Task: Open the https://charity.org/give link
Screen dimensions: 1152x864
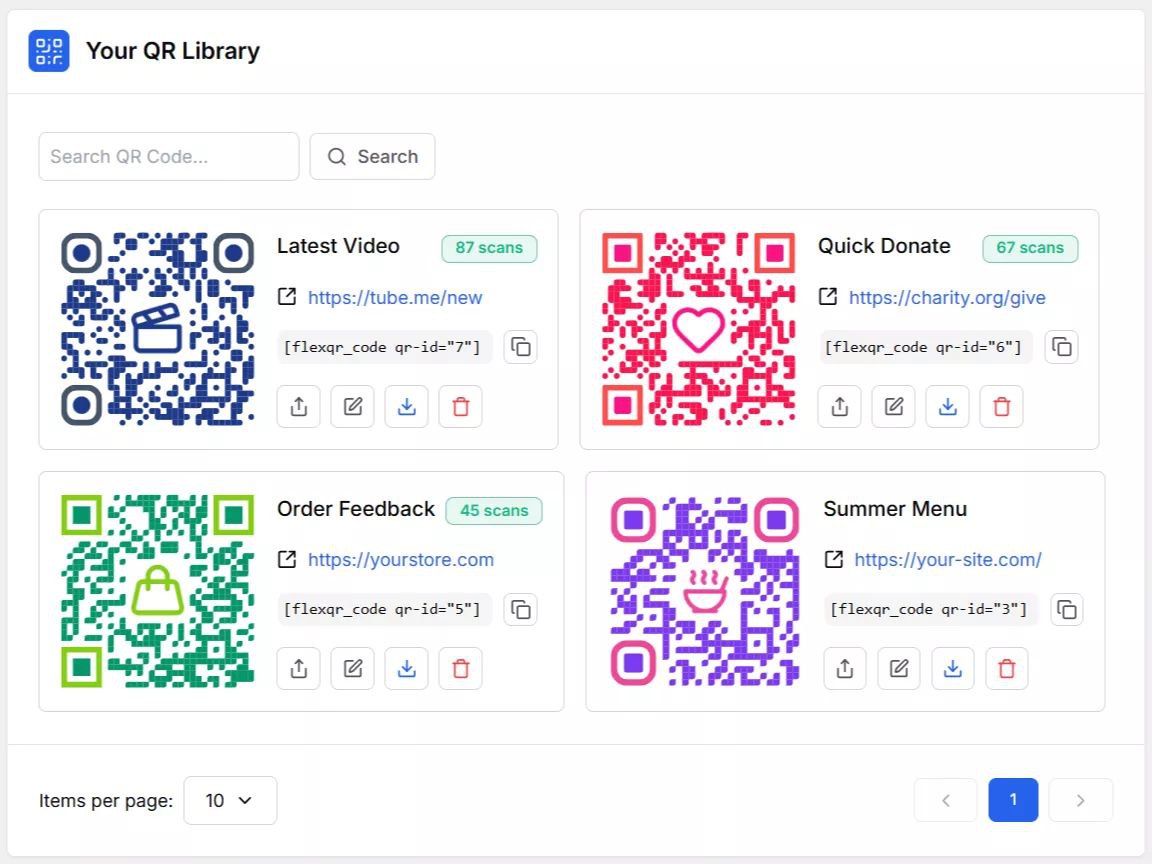Action: point(947,298)
